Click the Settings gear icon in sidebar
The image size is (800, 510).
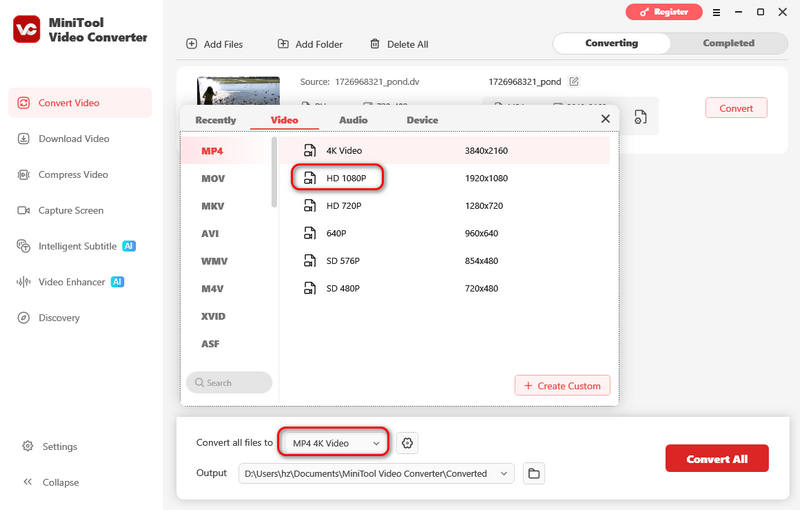point(28,446)
